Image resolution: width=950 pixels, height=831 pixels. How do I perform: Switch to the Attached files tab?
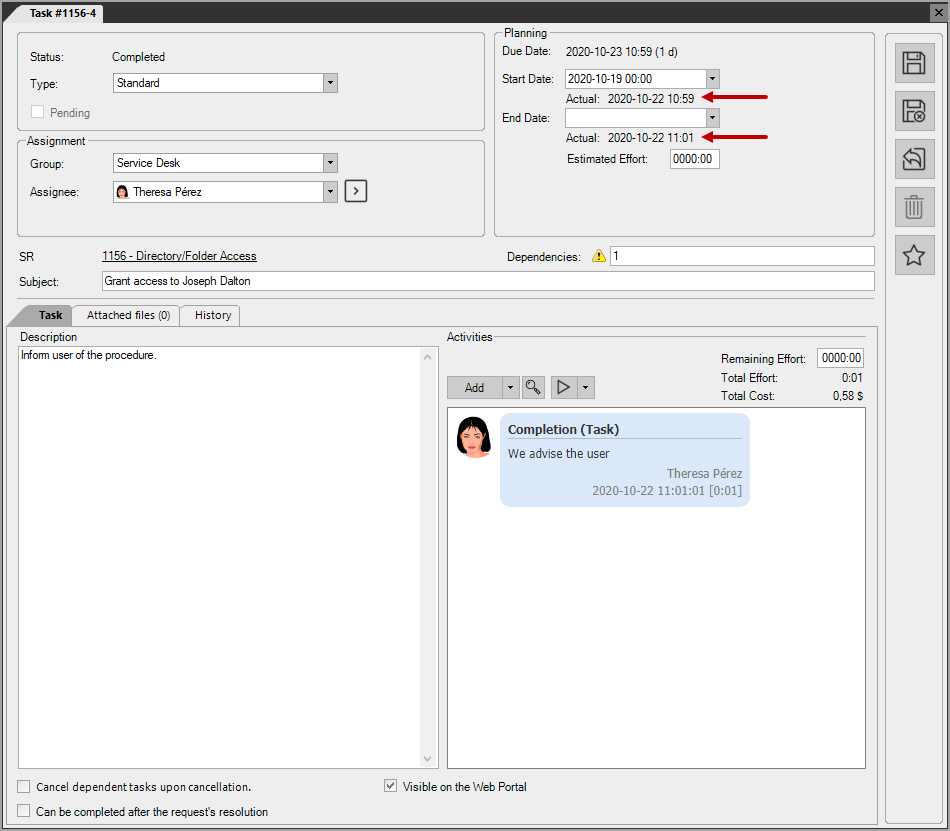128,315
